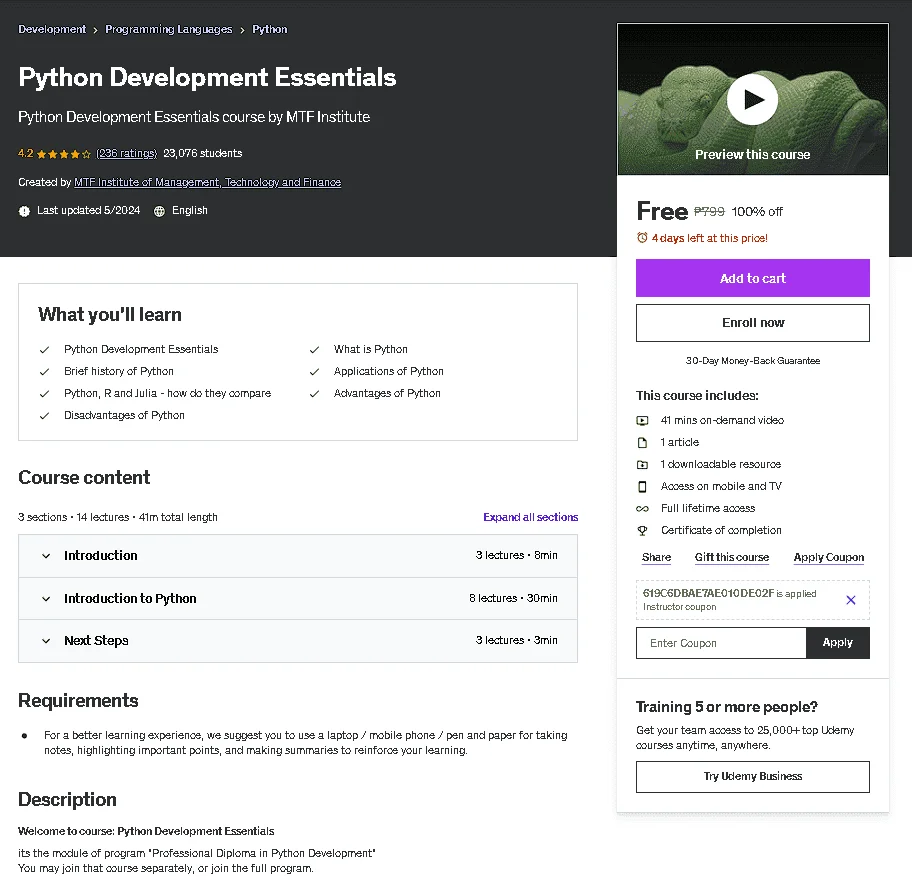Click the course preview thumbnail image

pyautogui.click(x=753, y=99)
